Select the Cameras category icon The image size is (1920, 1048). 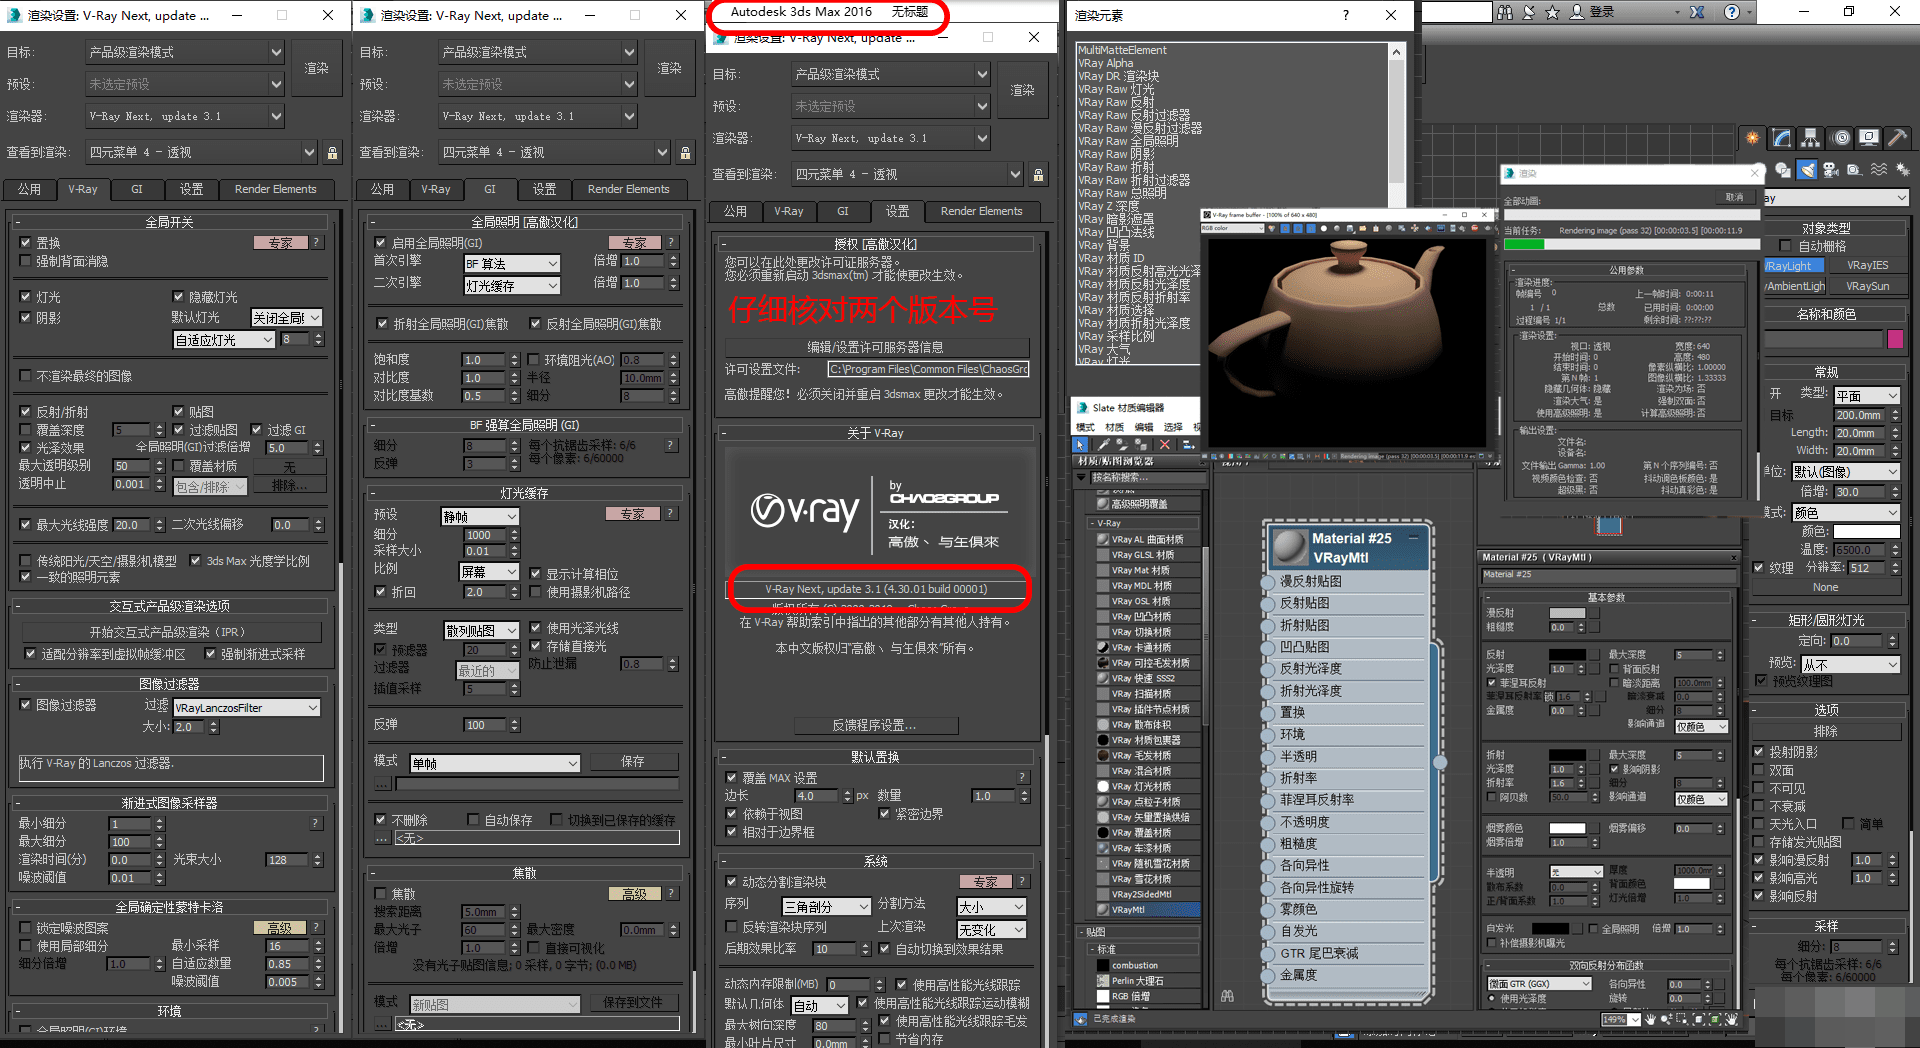1831,170
